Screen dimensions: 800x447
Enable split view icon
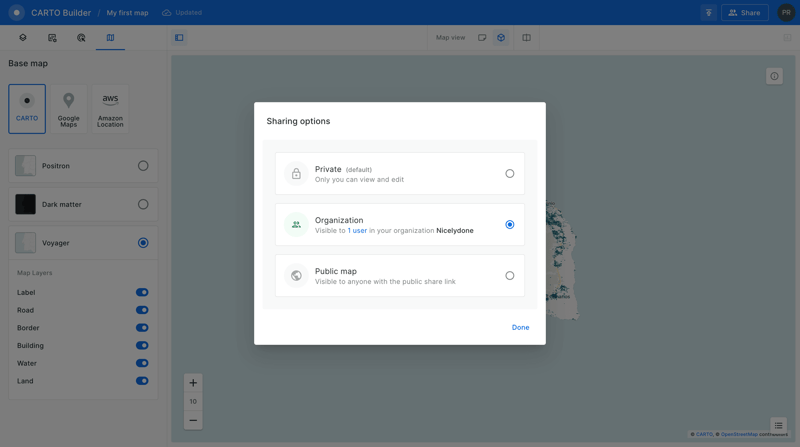[x=527, y=38]
